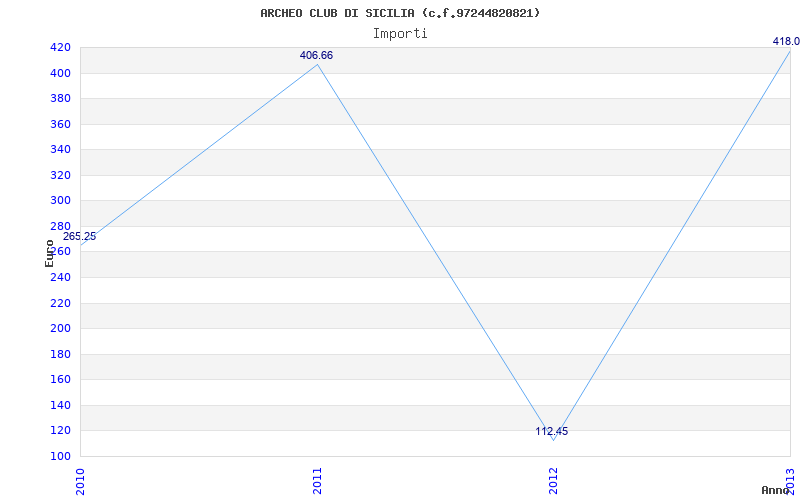The height and width of the screenshot is (500, 800).
Task: Click the 265.25 data label
Action: point(79,237)
